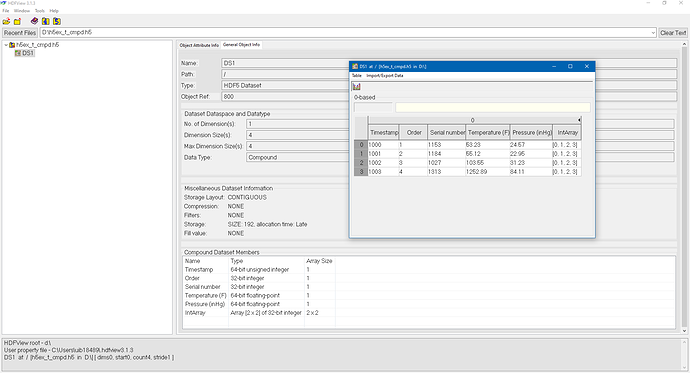Open the Help menu

[x=54, y=11]
